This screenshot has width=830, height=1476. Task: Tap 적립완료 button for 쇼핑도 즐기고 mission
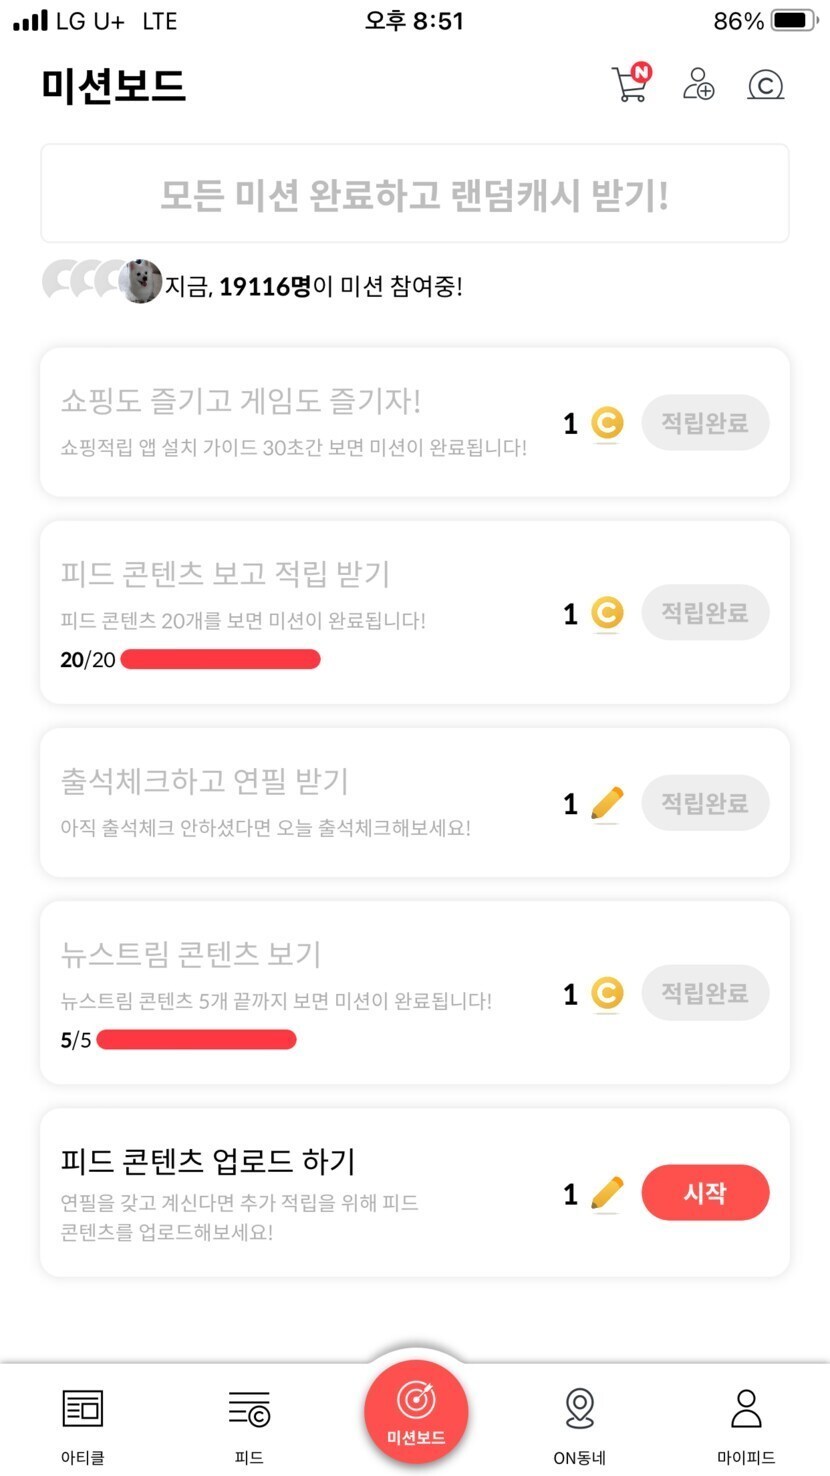[705, 423]
